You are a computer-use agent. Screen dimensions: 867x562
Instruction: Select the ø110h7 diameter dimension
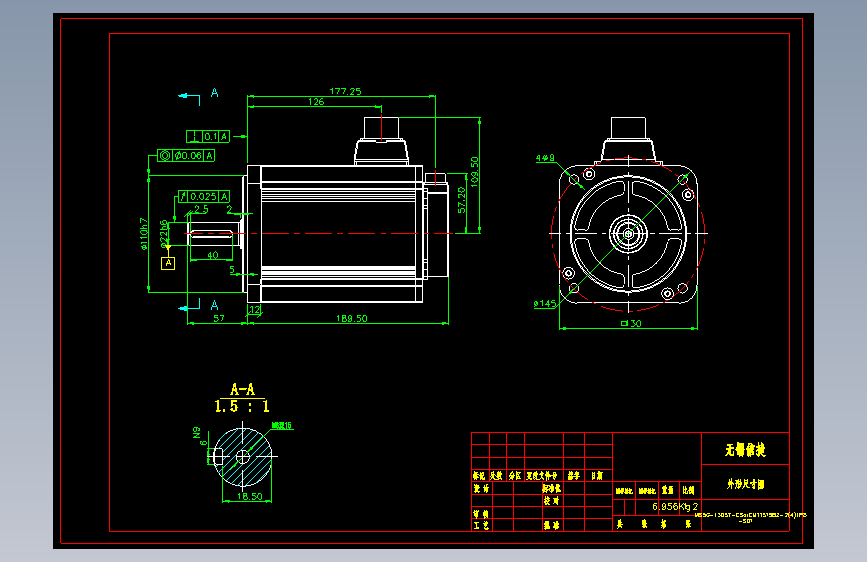click(144, 234)
